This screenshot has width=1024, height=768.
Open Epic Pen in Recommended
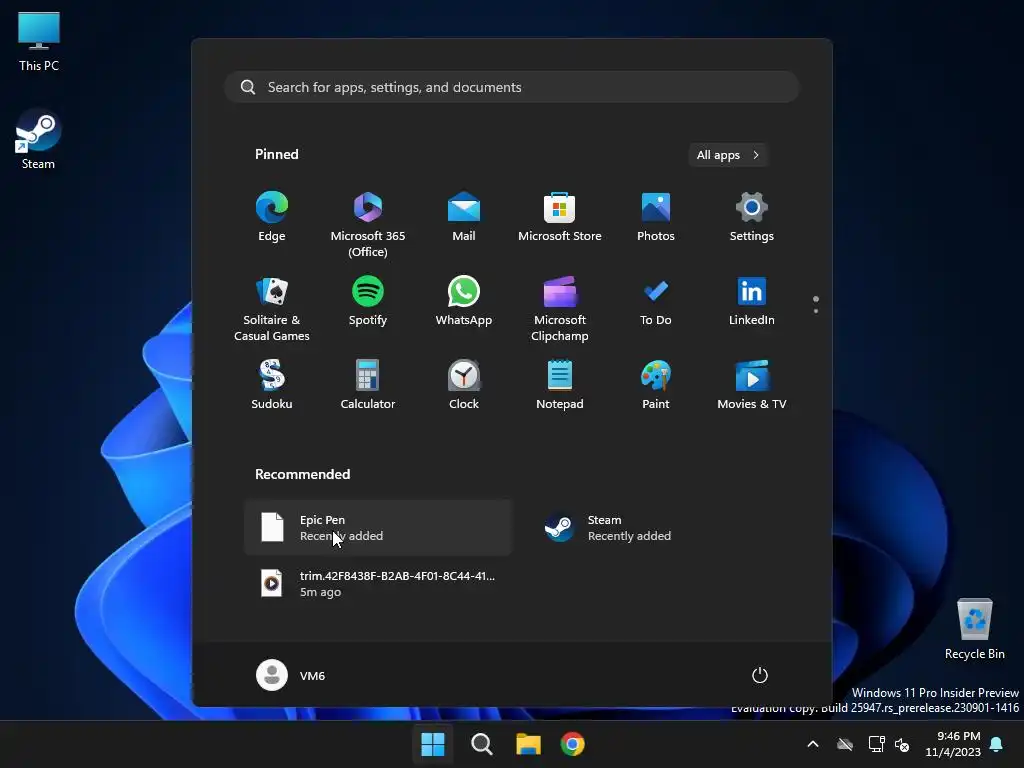(x=378, y=528)
